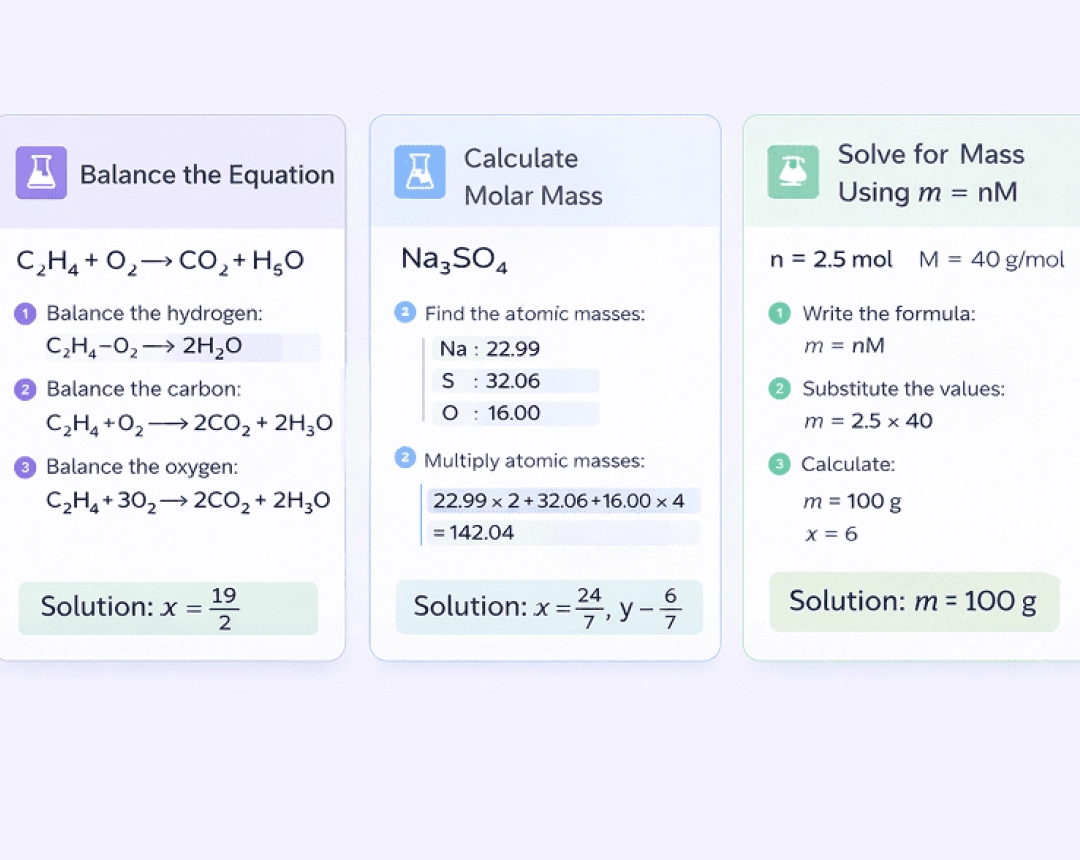Select the S : 32.06 atomic mass row

pos(515,381)
